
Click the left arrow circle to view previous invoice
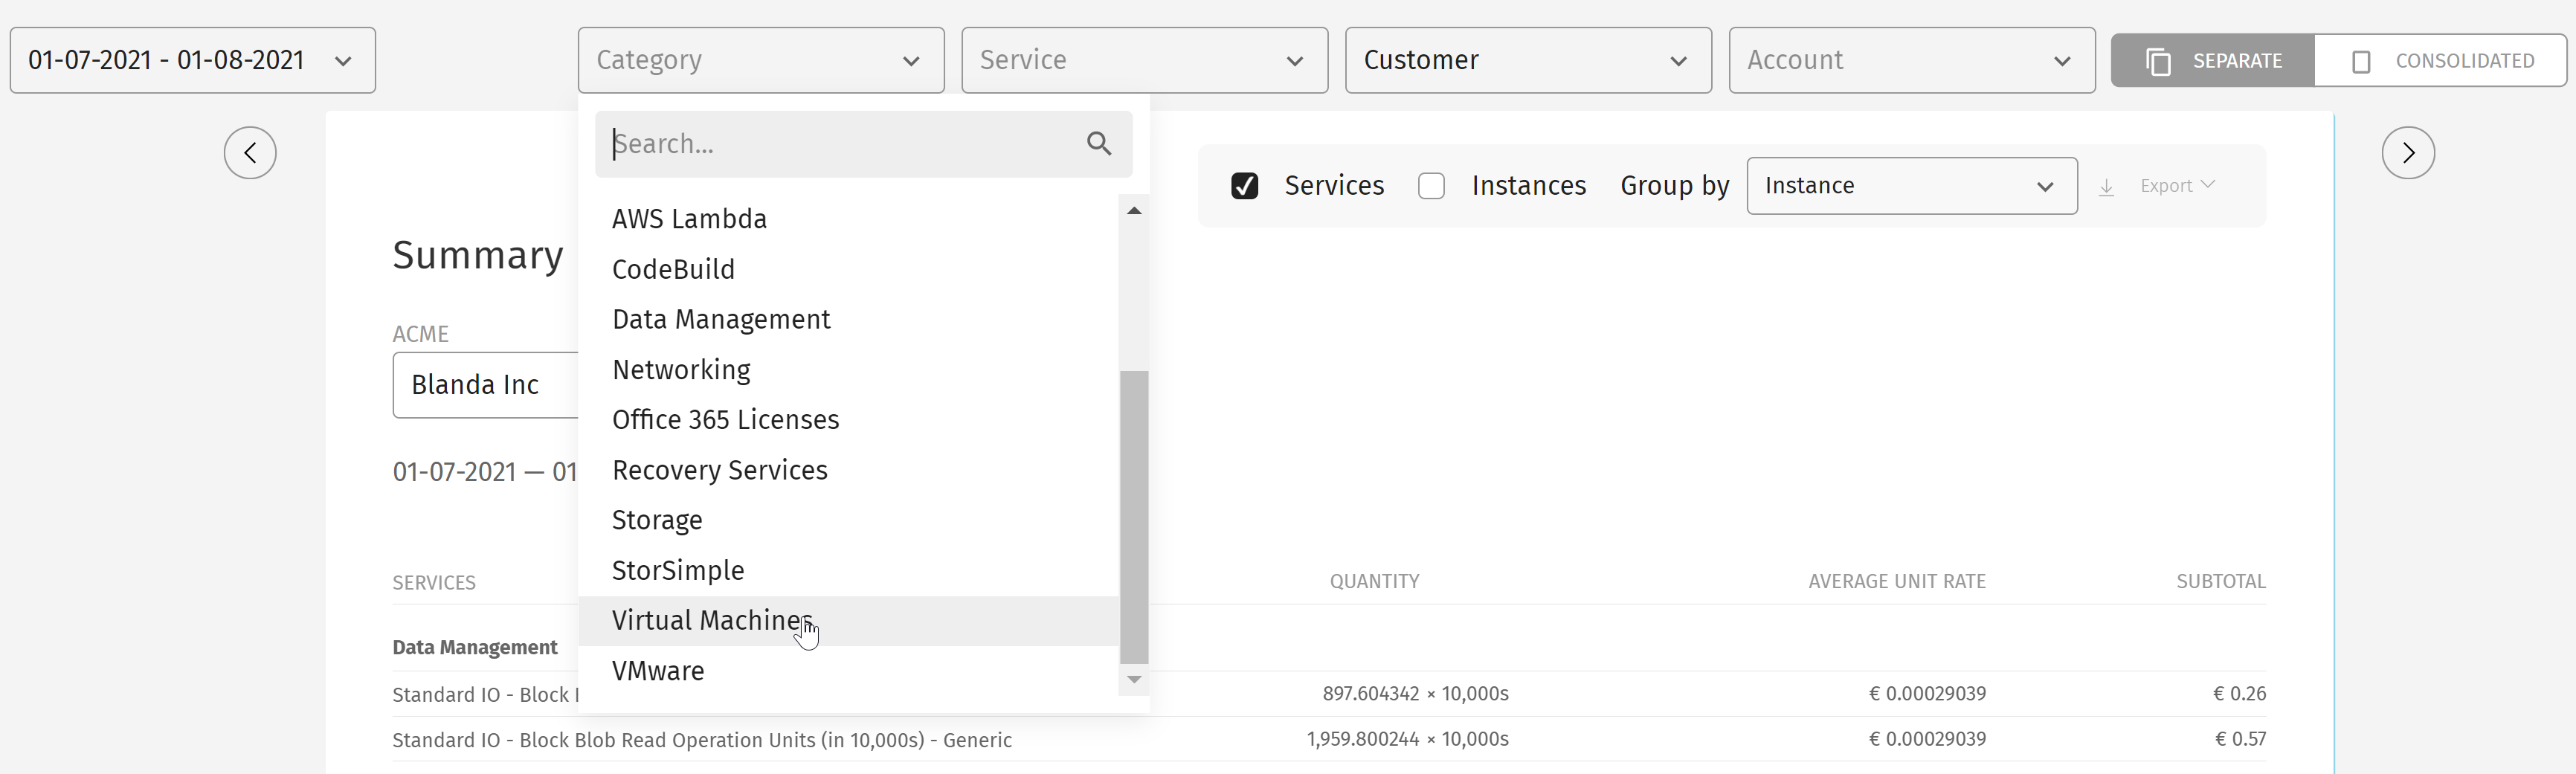coord(250,152)
